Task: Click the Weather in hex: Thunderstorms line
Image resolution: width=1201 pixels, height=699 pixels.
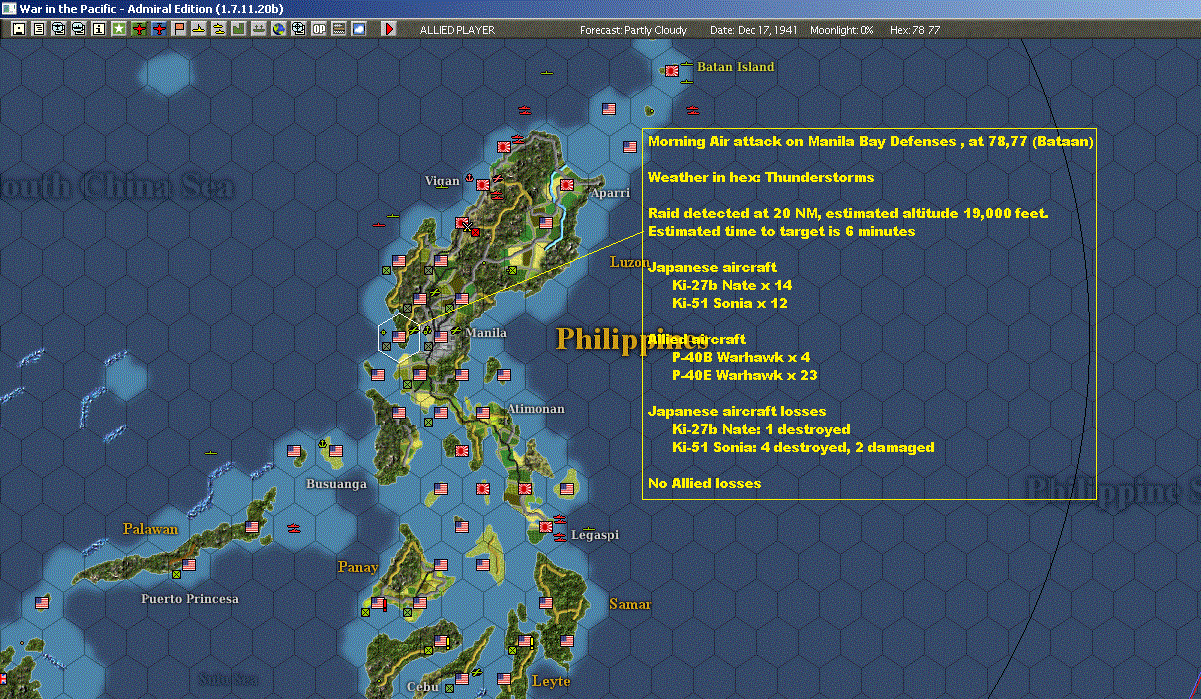Action: 761,177
